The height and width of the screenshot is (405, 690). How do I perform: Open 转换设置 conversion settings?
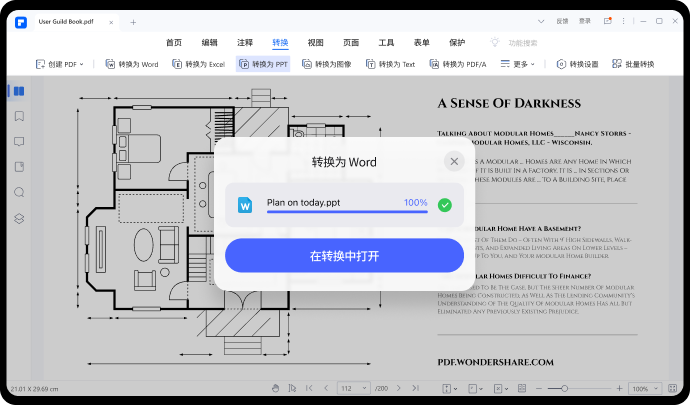click(x=577, y=64)
